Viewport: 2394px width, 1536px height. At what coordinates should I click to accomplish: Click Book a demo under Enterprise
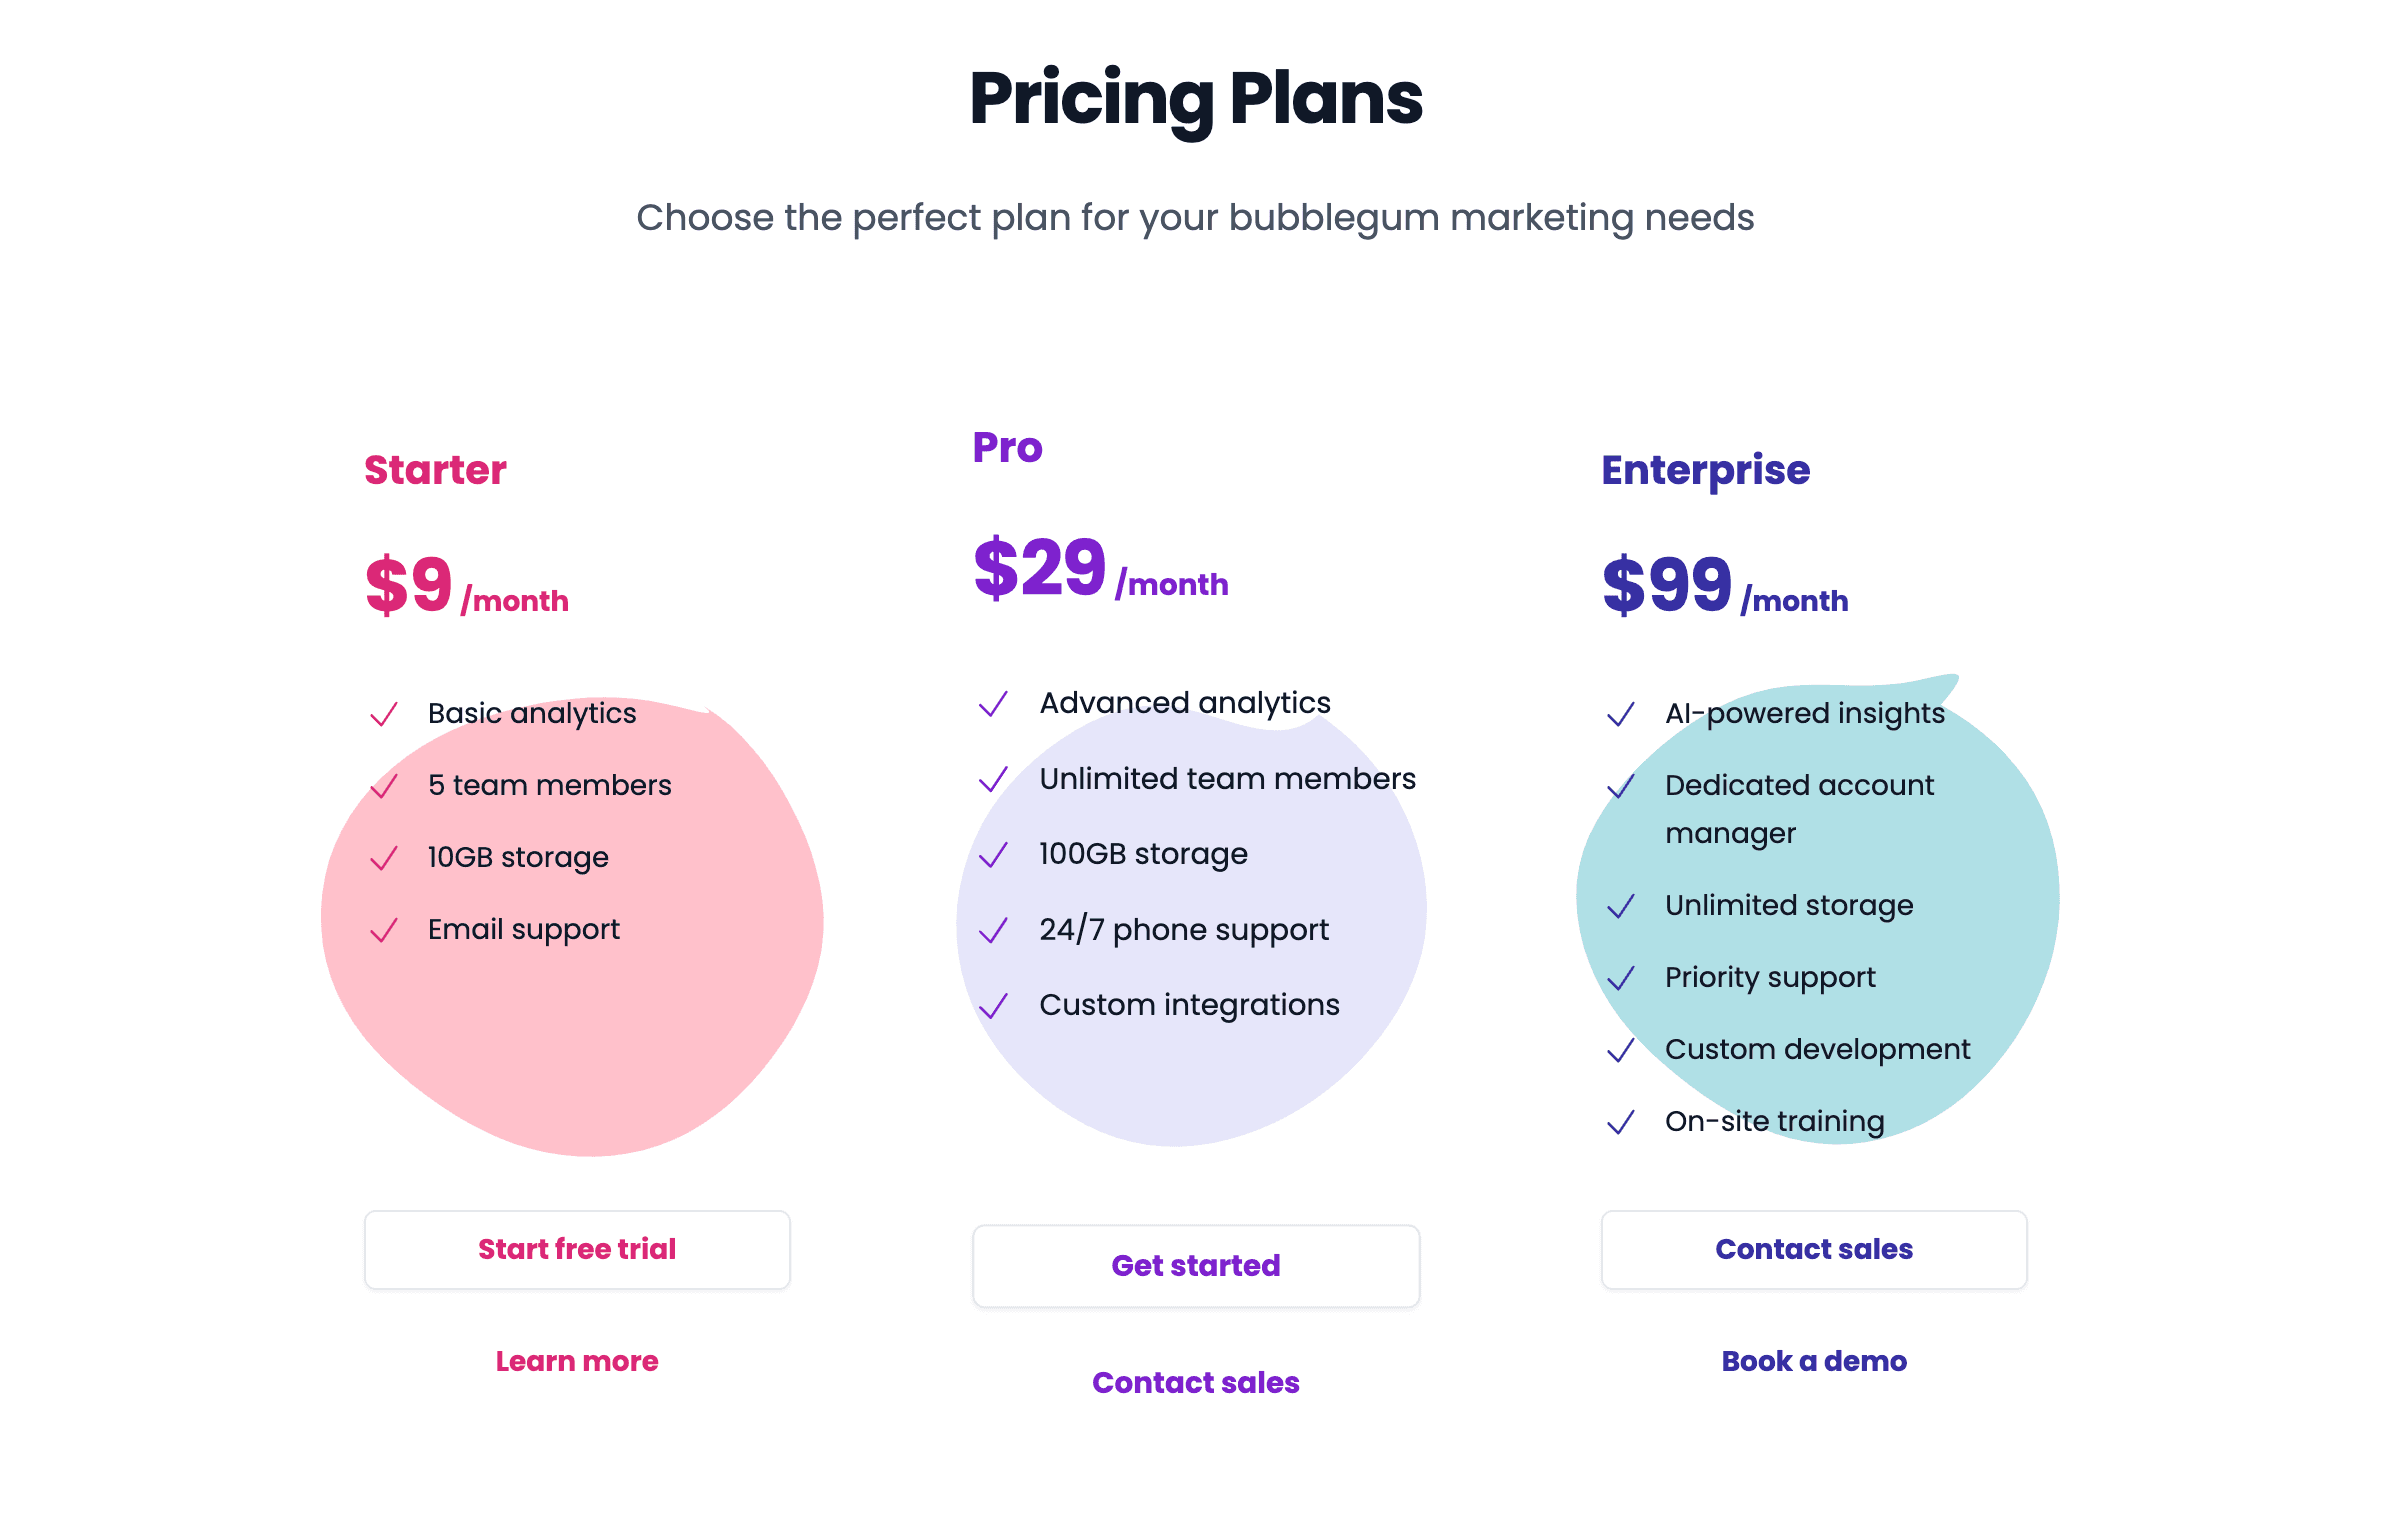point(1814,1361)
